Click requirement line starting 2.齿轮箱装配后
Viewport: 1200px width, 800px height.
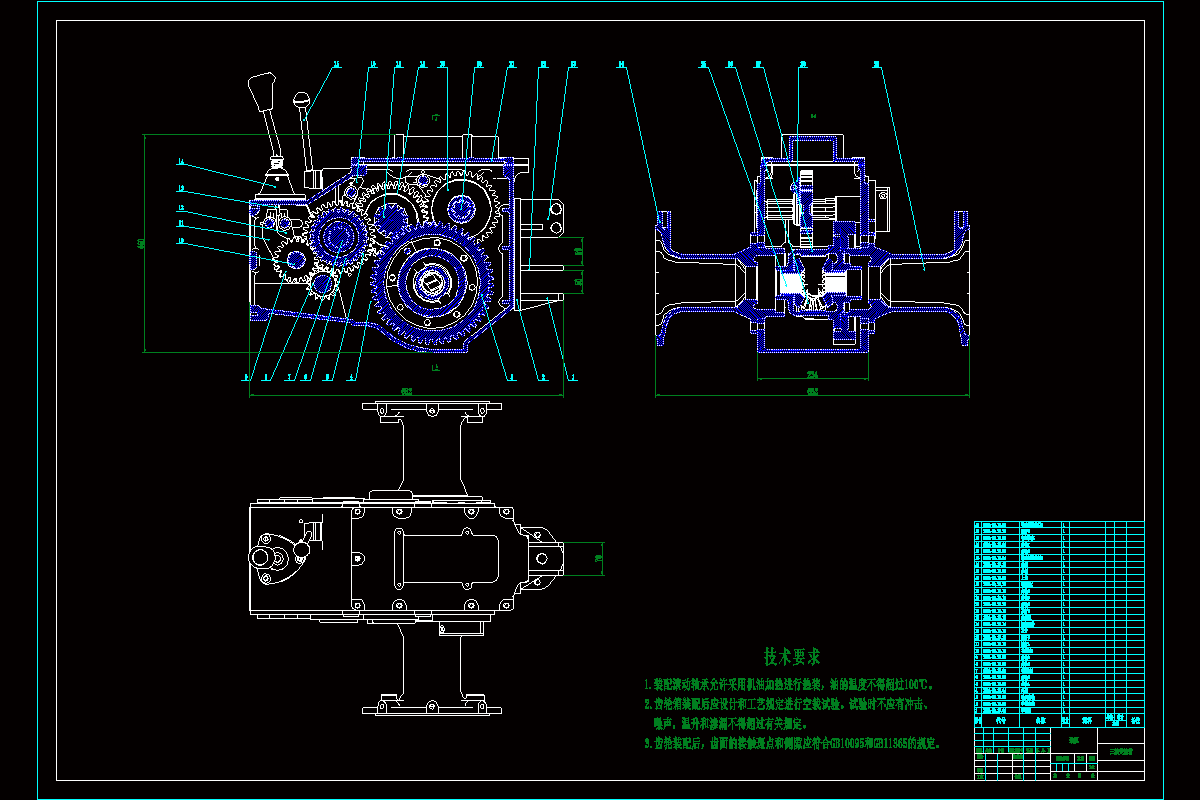tap(787, 704)
